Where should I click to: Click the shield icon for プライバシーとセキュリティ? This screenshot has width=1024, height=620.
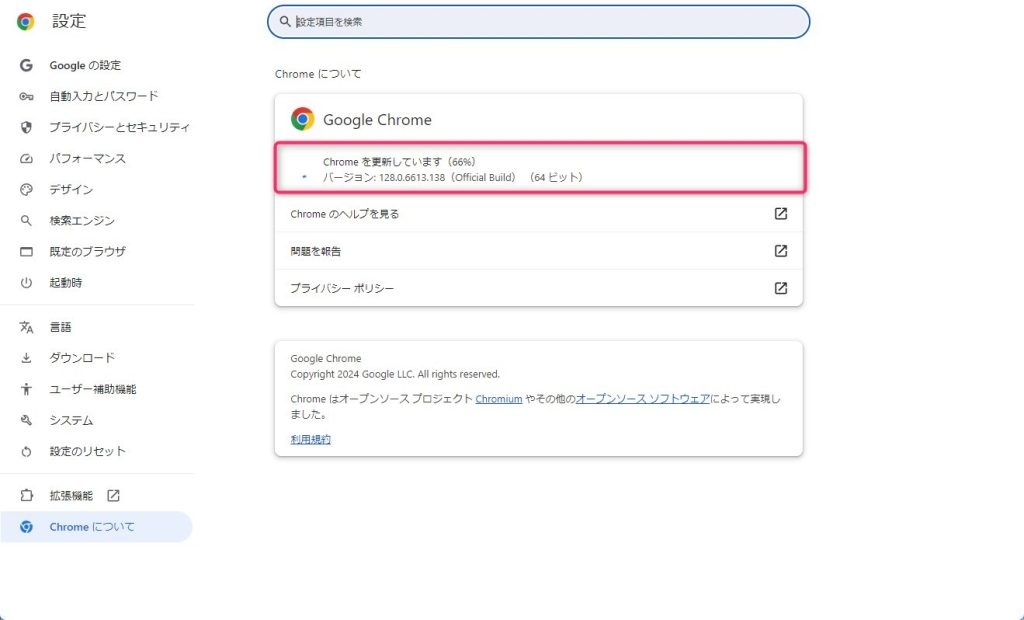coord(27,127)
